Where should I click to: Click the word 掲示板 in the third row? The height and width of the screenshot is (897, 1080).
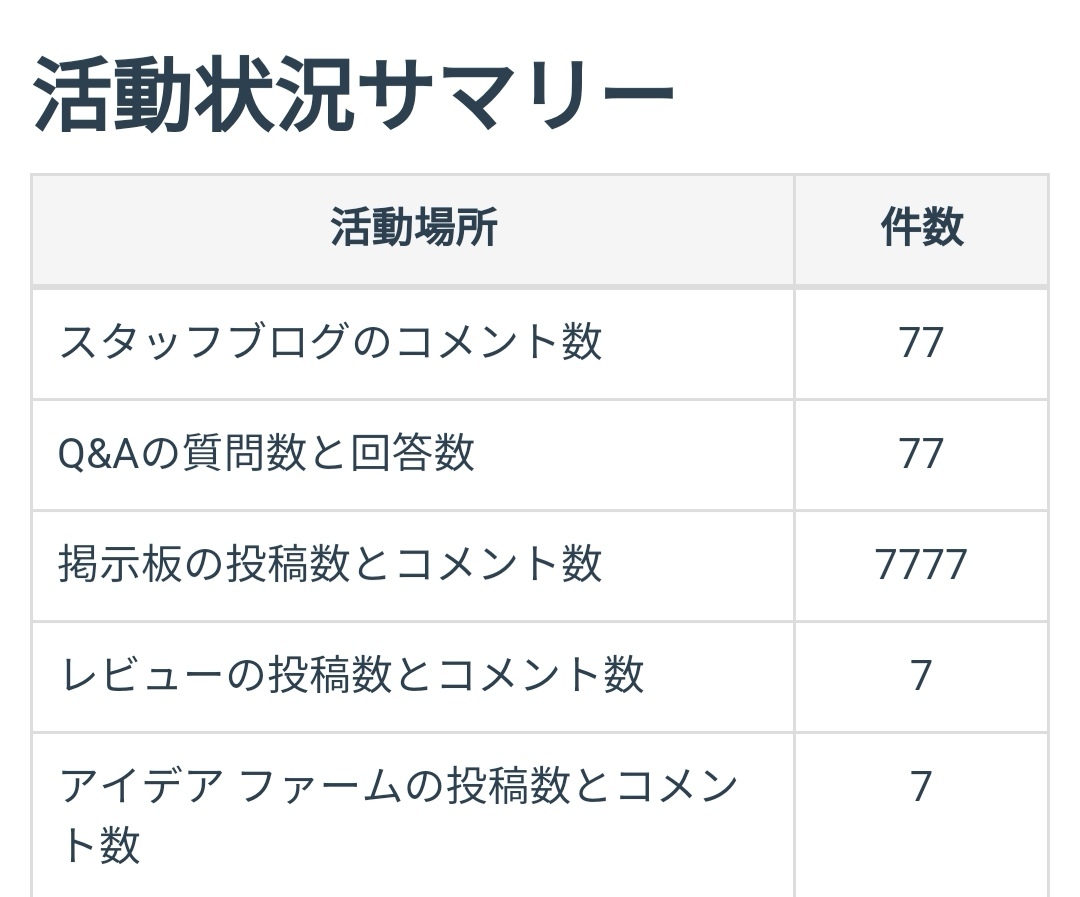tap(121, 564)
